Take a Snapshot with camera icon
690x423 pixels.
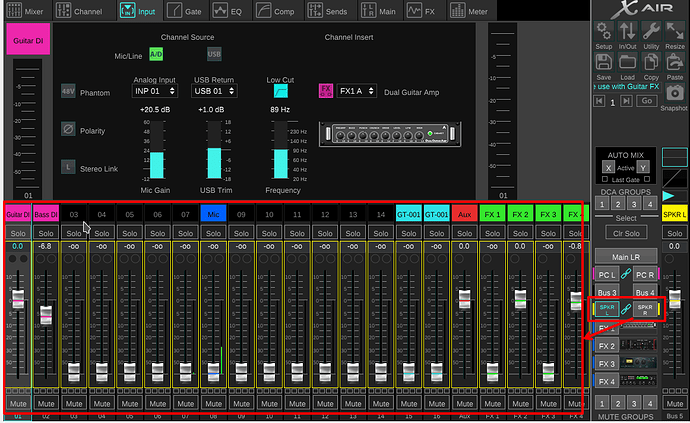coord(674,92)
